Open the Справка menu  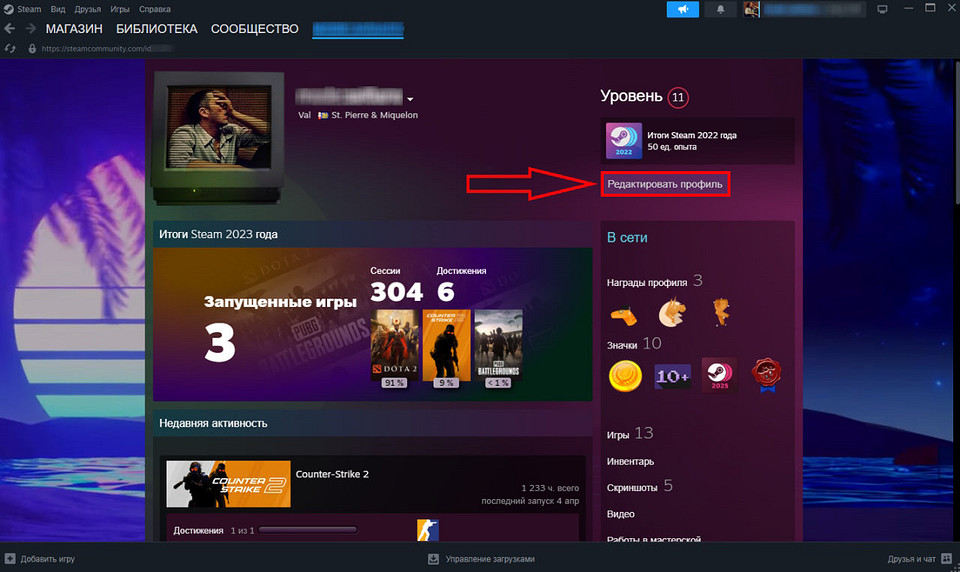pyautogui.click(x=155, y=9)
